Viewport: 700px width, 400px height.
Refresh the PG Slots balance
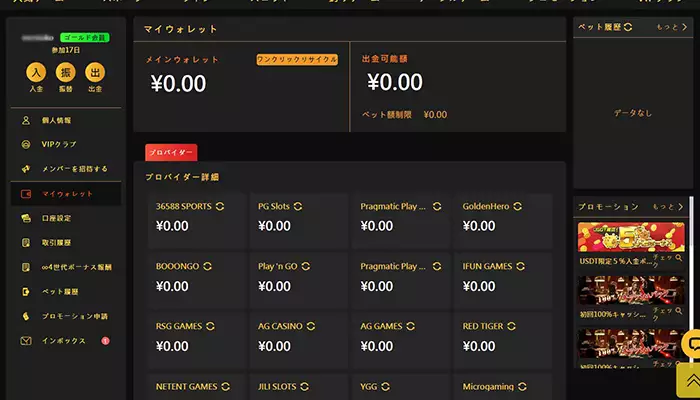pos(298,206)
